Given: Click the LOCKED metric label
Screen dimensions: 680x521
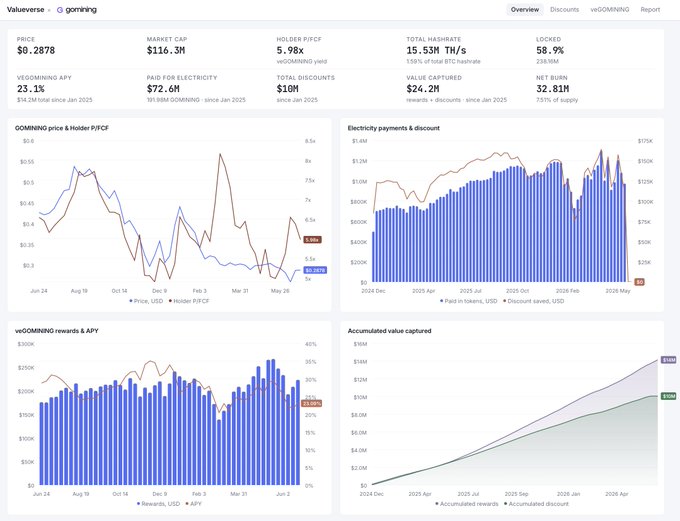Looking at the screenshot, I should coord(549,39).
